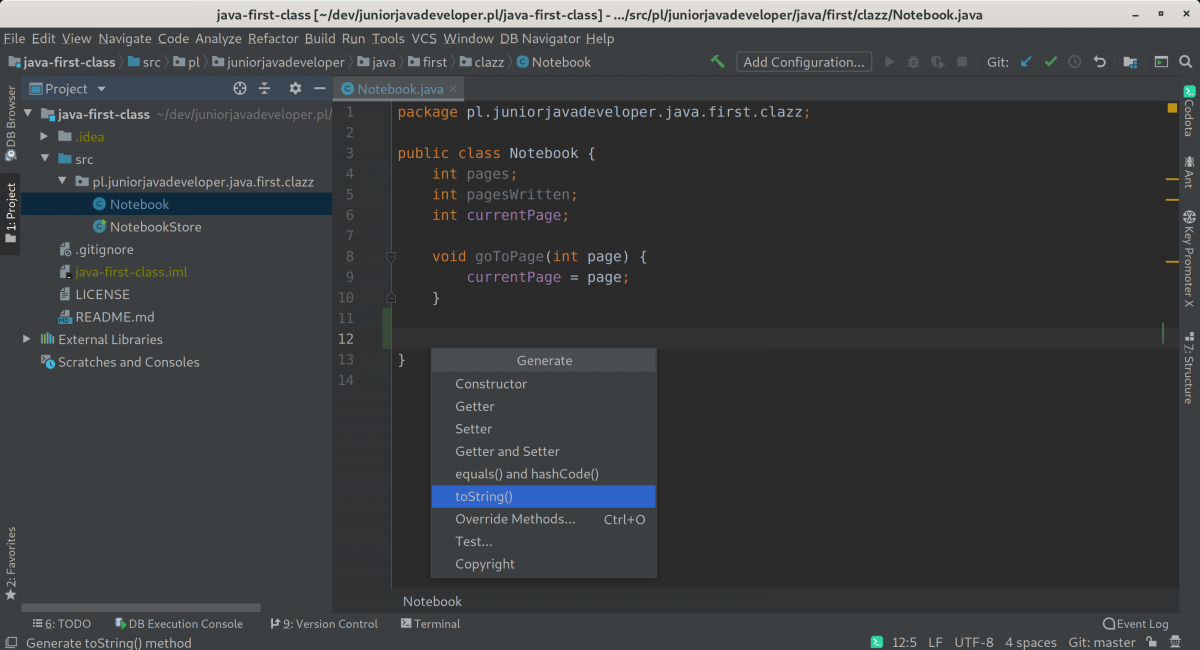1200x650 pixels.
Task: Click the Update Project git arrow icon
Action: coord(1024,61)
